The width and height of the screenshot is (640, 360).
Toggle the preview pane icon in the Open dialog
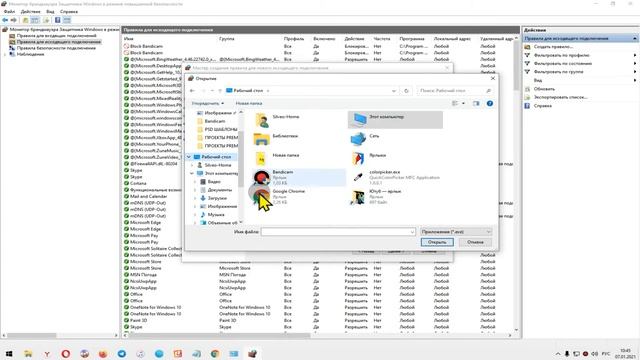coord(476,104)
